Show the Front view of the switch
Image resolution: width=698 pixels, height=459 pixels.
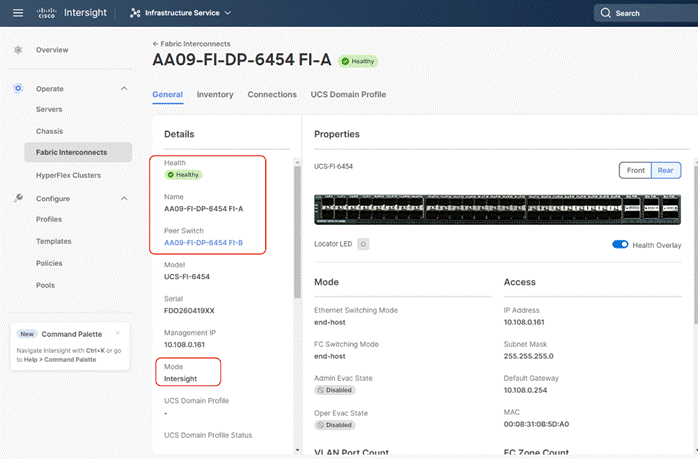635,171
